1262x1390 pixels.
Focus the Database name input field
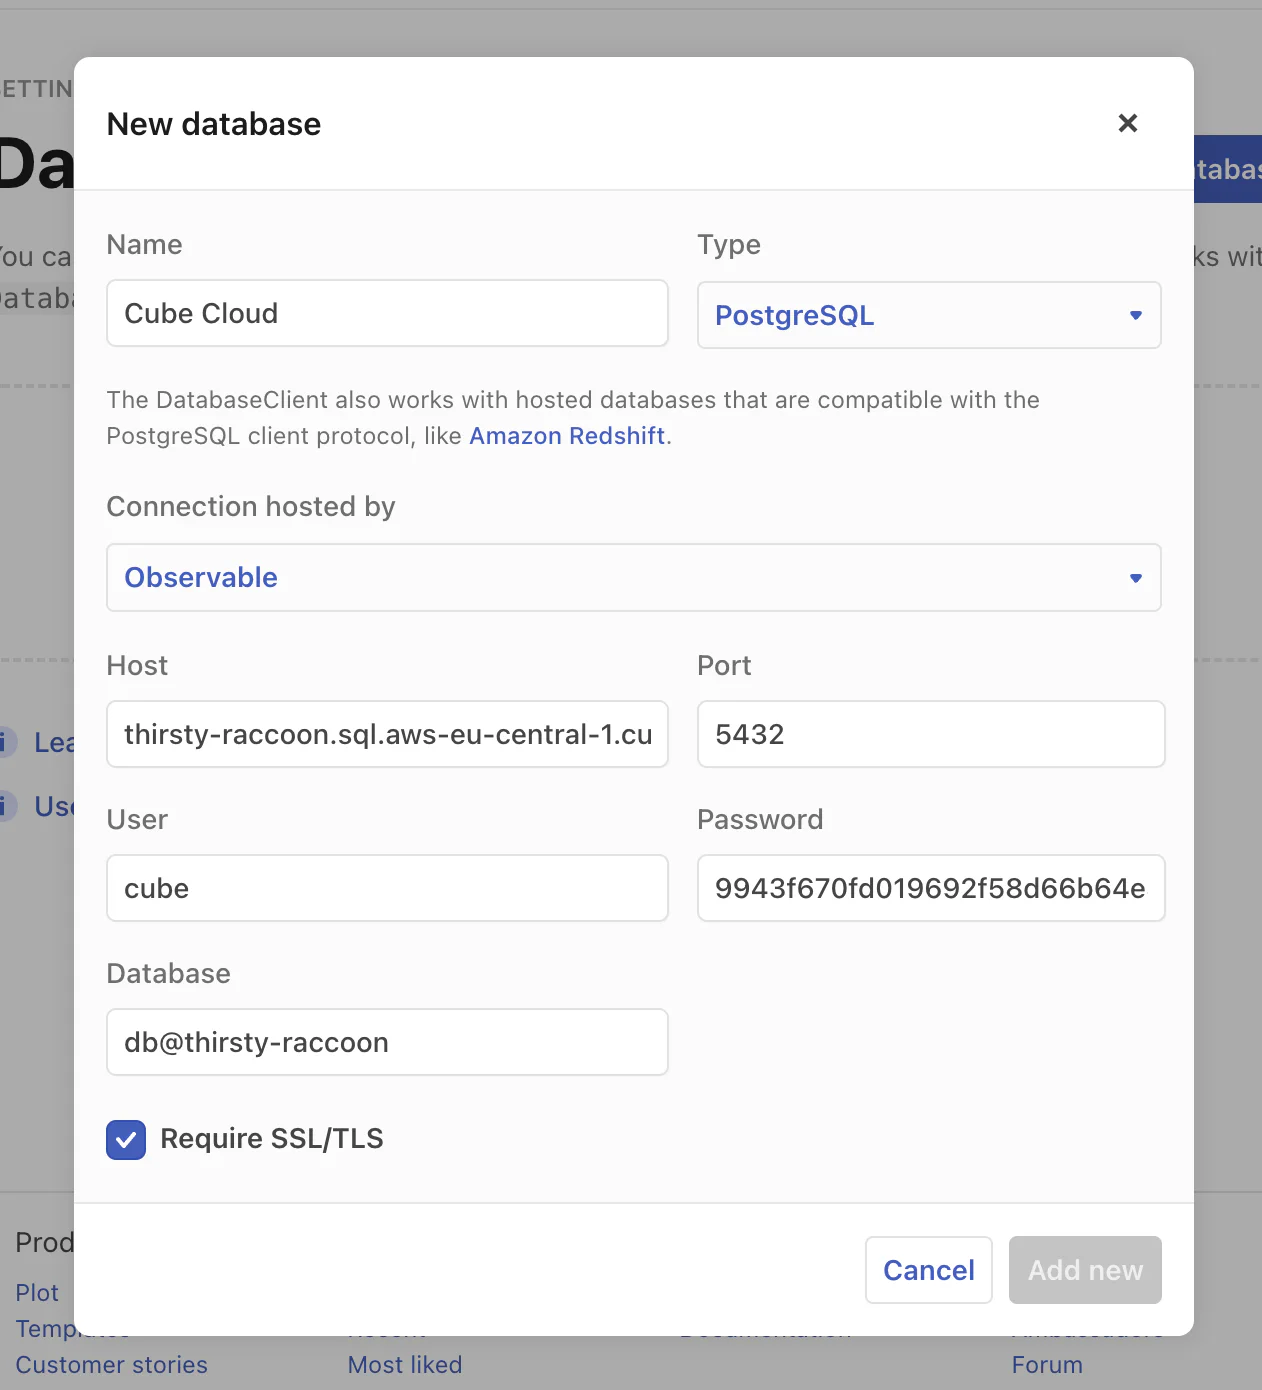(387, 1042)
